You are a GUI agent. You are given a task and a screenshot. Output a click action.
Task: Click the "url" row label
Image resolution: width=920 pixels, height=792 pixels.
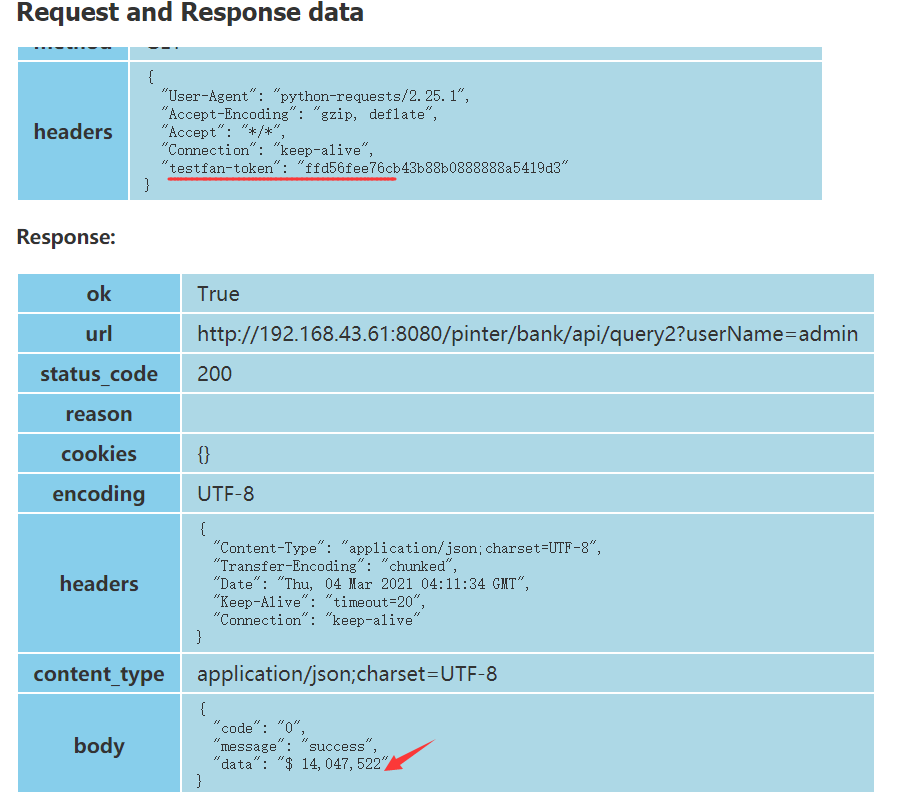99,334
